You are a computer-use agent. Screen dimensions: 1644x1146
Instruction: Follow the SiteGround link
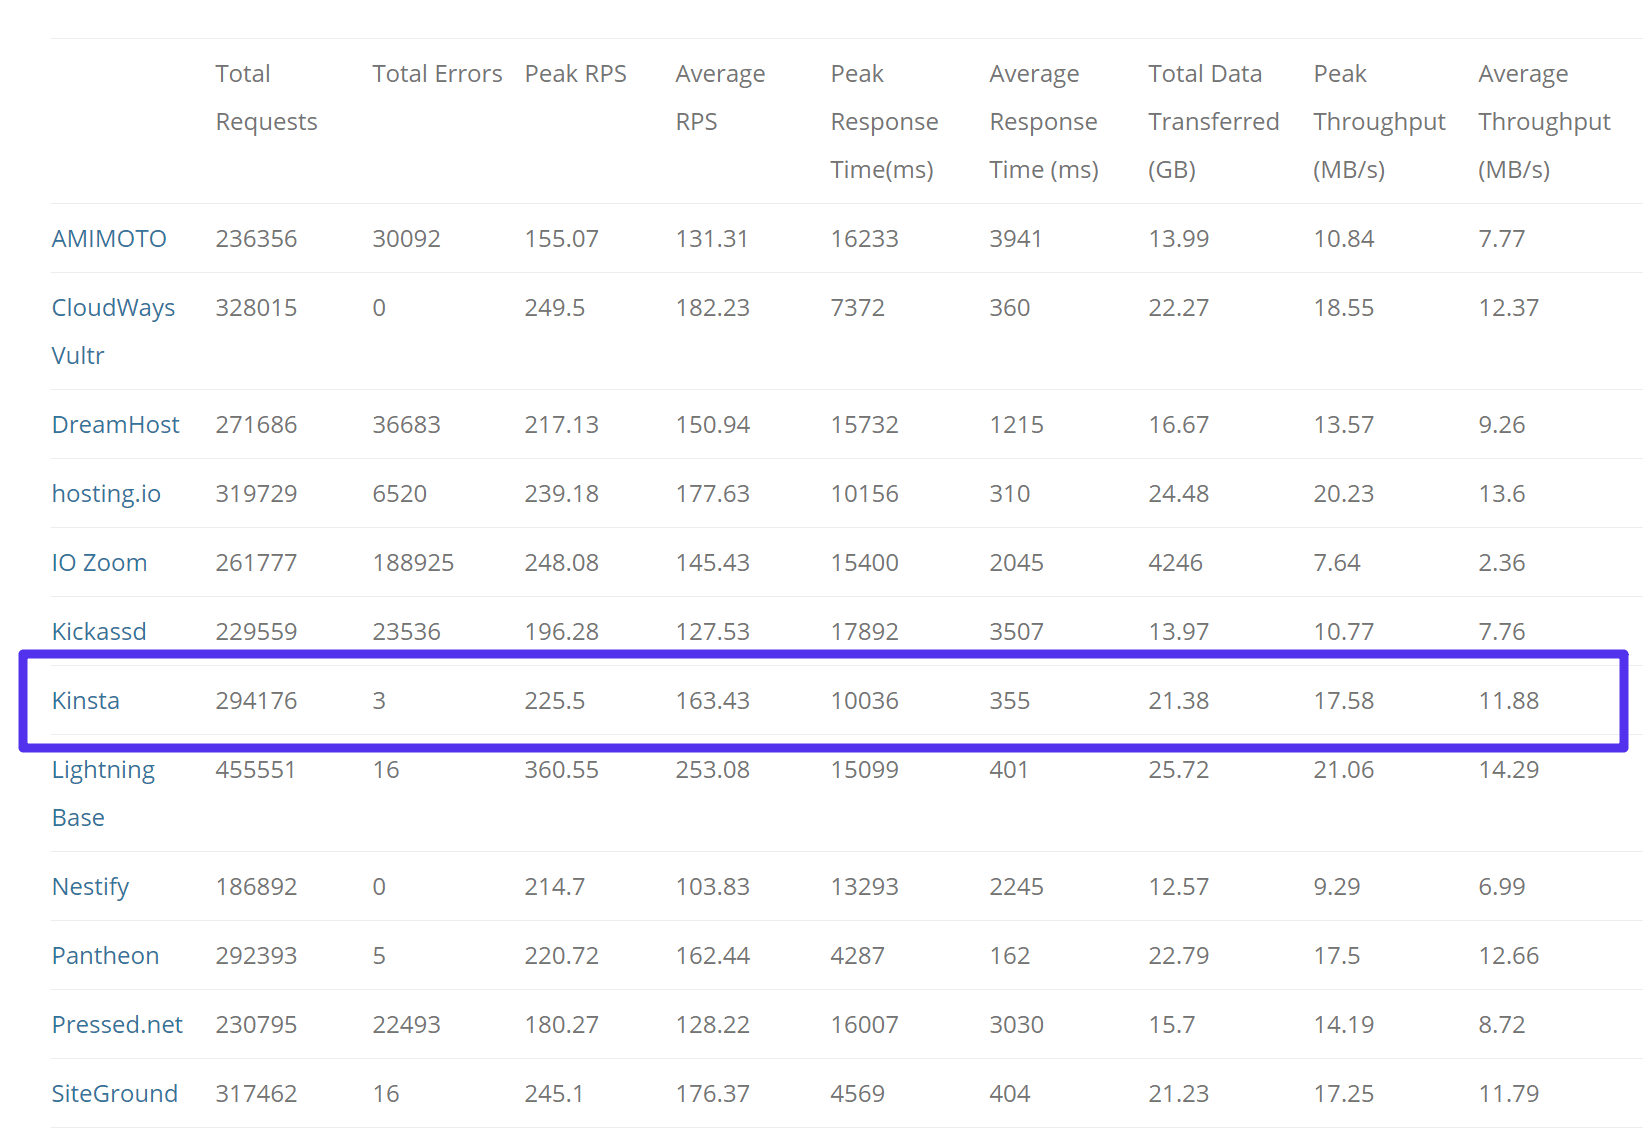click(x=114, y=1094)
